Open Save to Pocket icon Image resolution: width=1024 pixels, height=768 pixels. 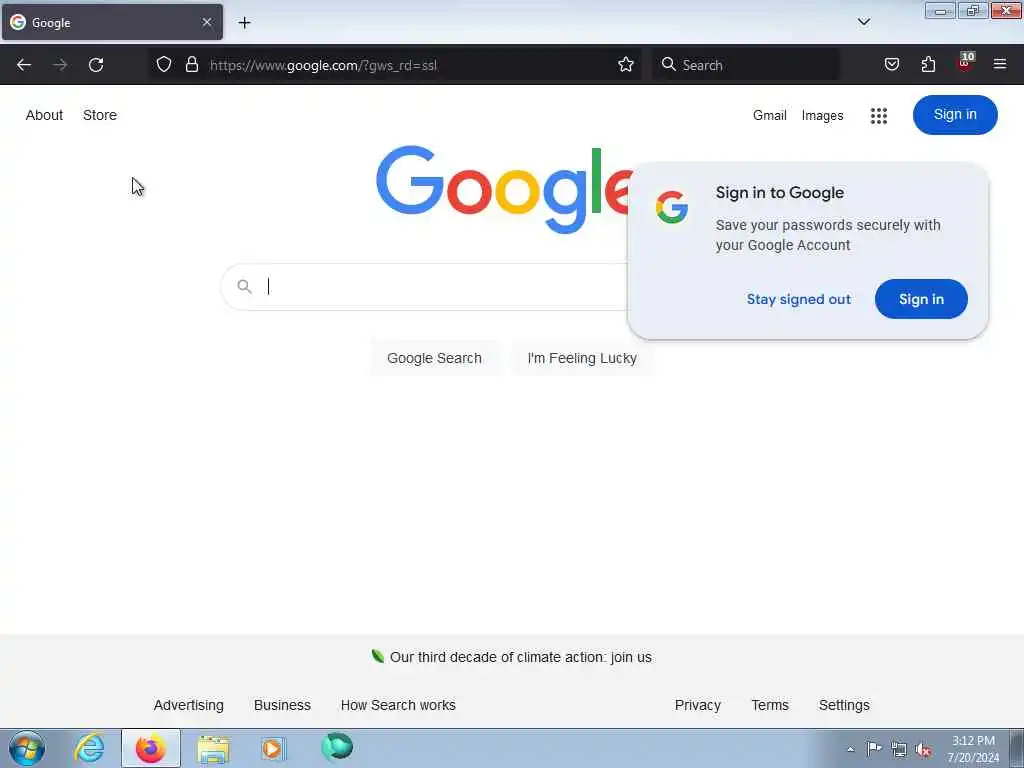point(892,64)
